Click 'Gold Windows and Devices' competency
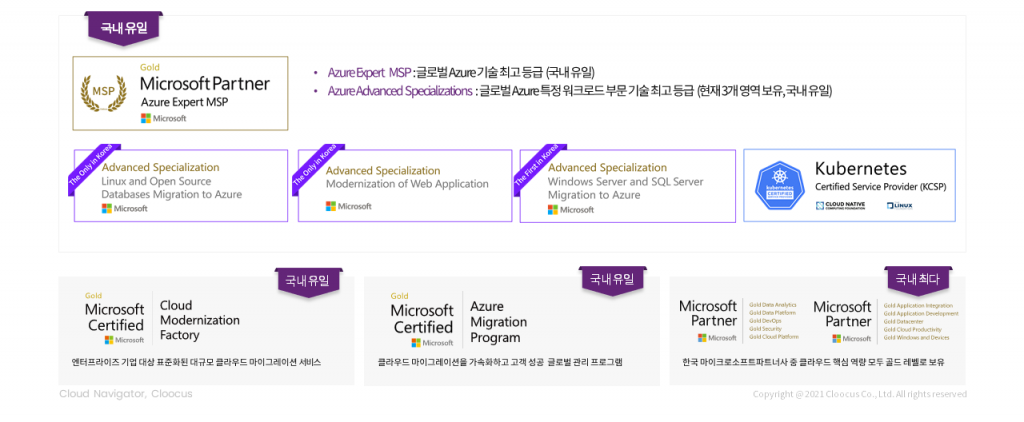 [x=916, y=338]
